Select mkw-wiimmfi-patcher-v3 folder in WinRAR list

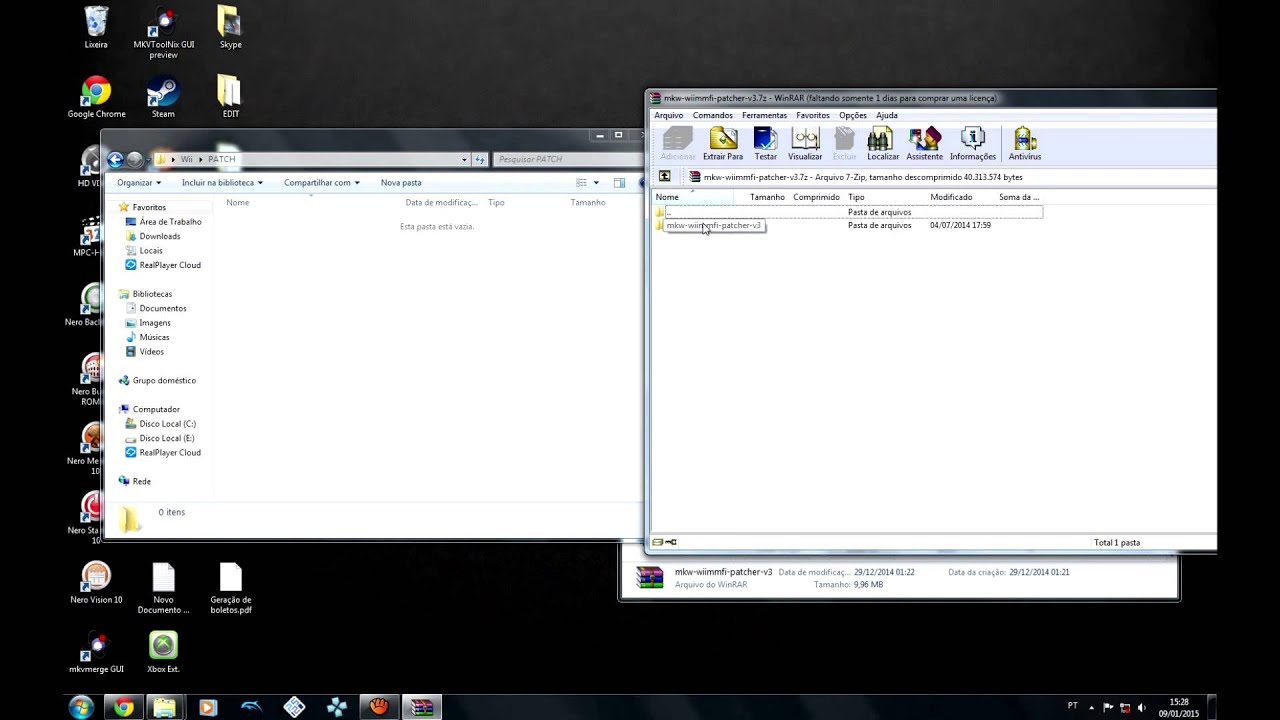[x=713, y=225]
